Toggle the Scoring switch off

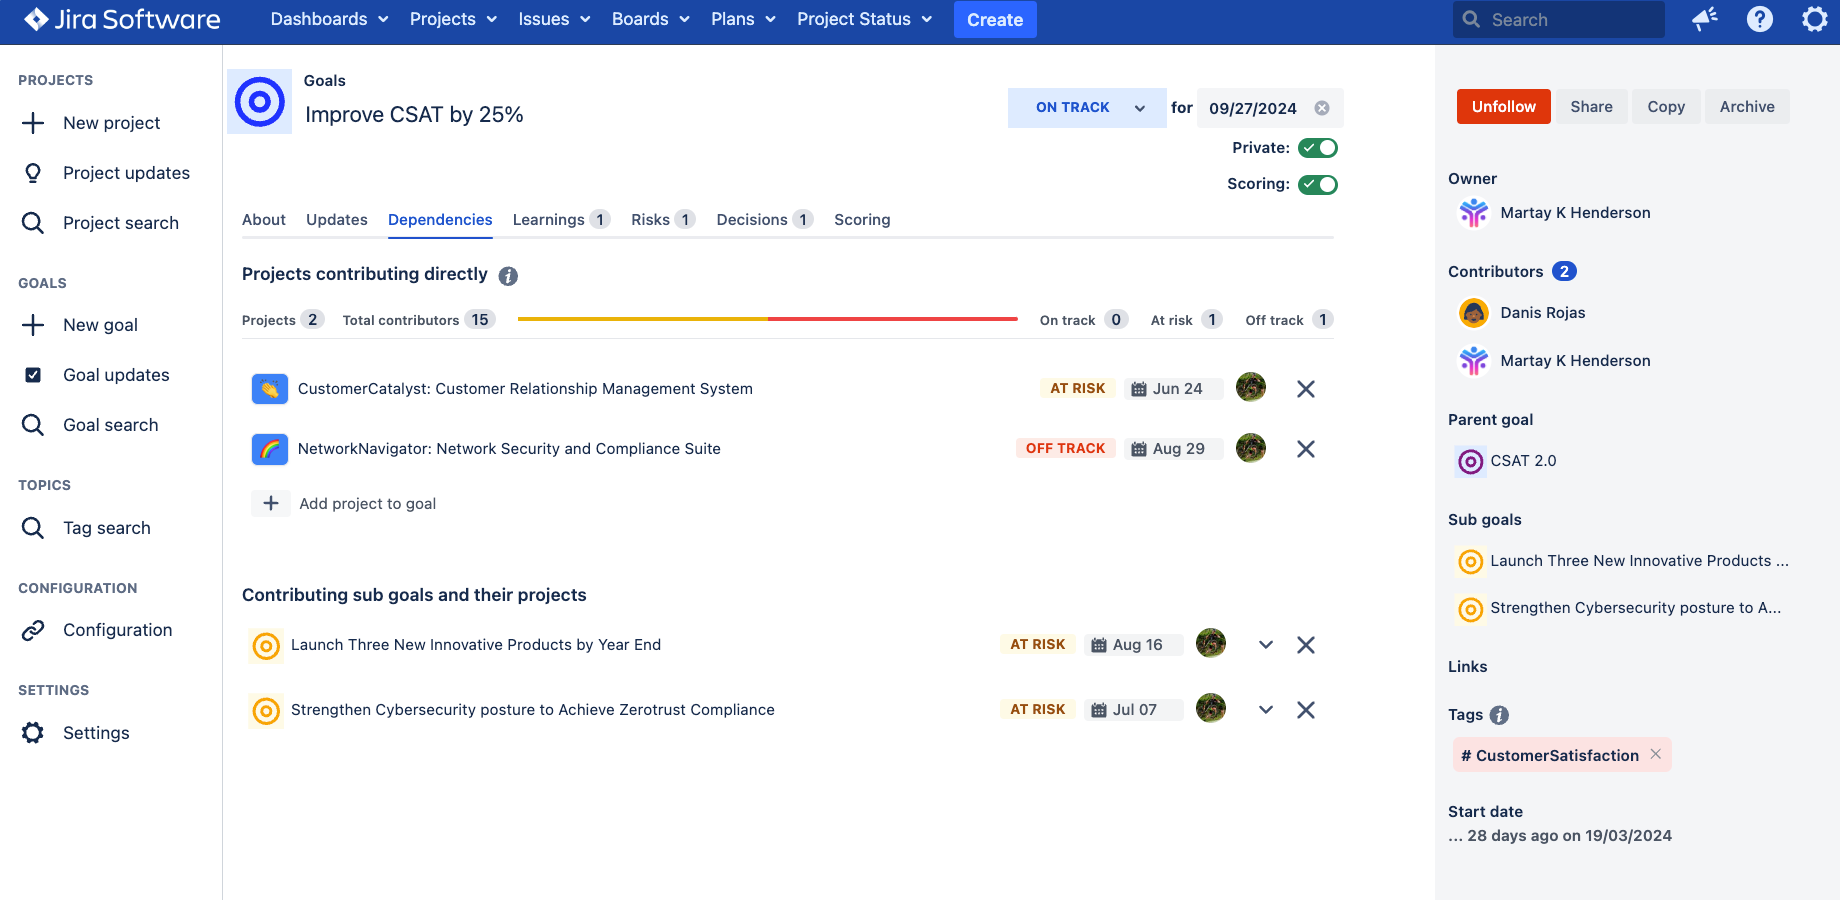point(1317,184)
